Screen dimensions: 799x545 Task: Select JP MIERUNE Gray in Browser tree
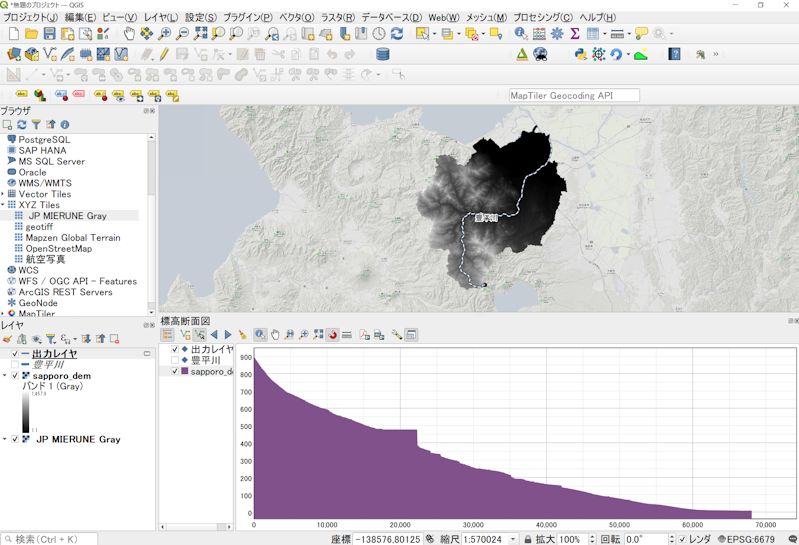[66, 215]
